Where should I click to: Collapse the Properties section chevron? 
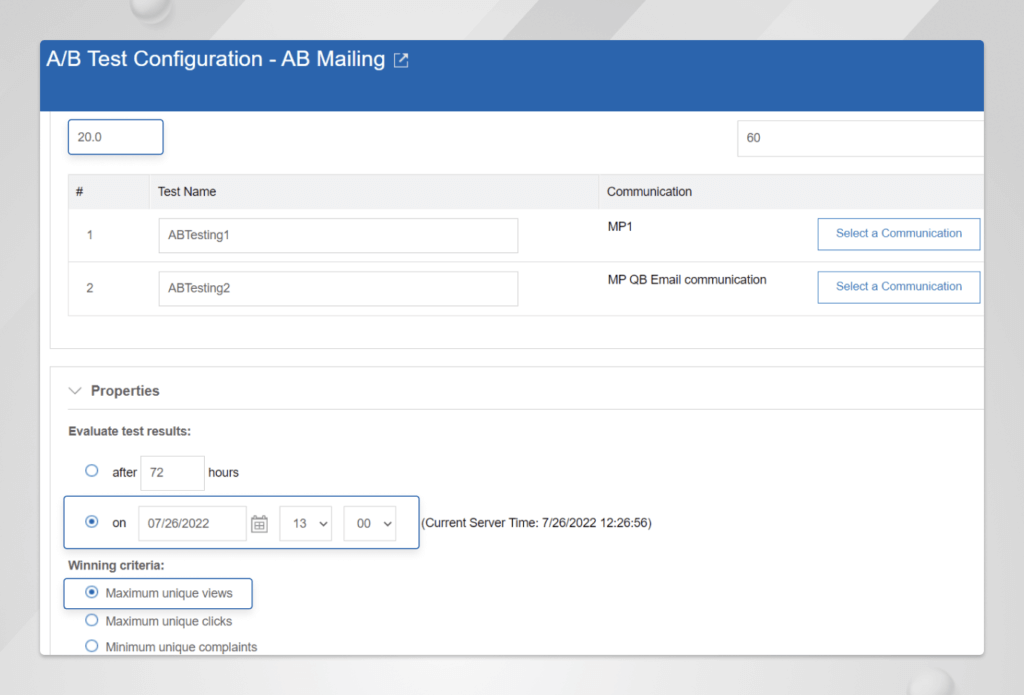(75, 391)
